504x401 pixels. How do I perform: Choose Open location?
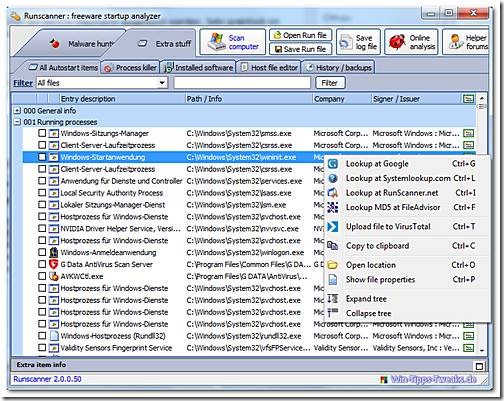pyautogui.click(x=407, y=265)
